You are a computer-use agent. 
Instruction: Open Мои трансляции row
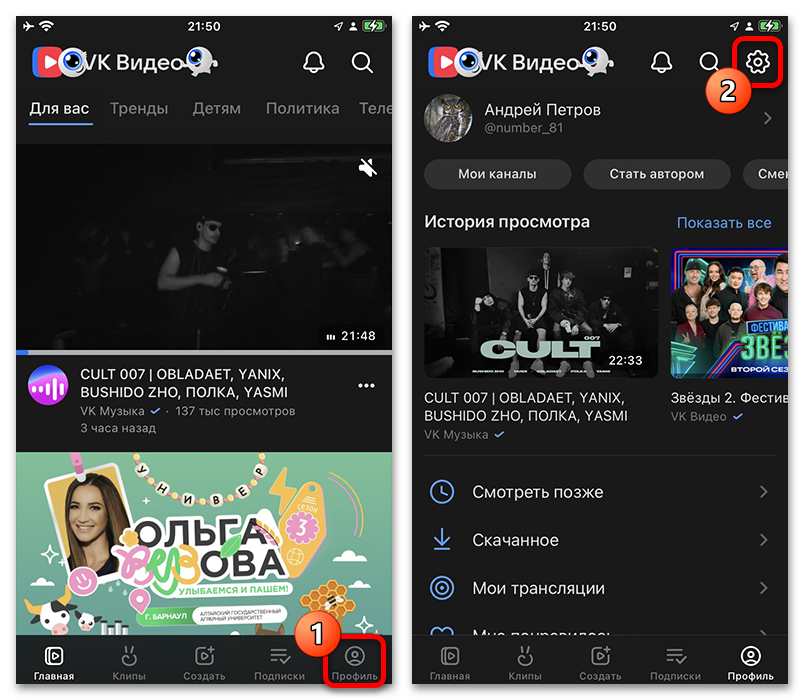click(x=599, y=588)
